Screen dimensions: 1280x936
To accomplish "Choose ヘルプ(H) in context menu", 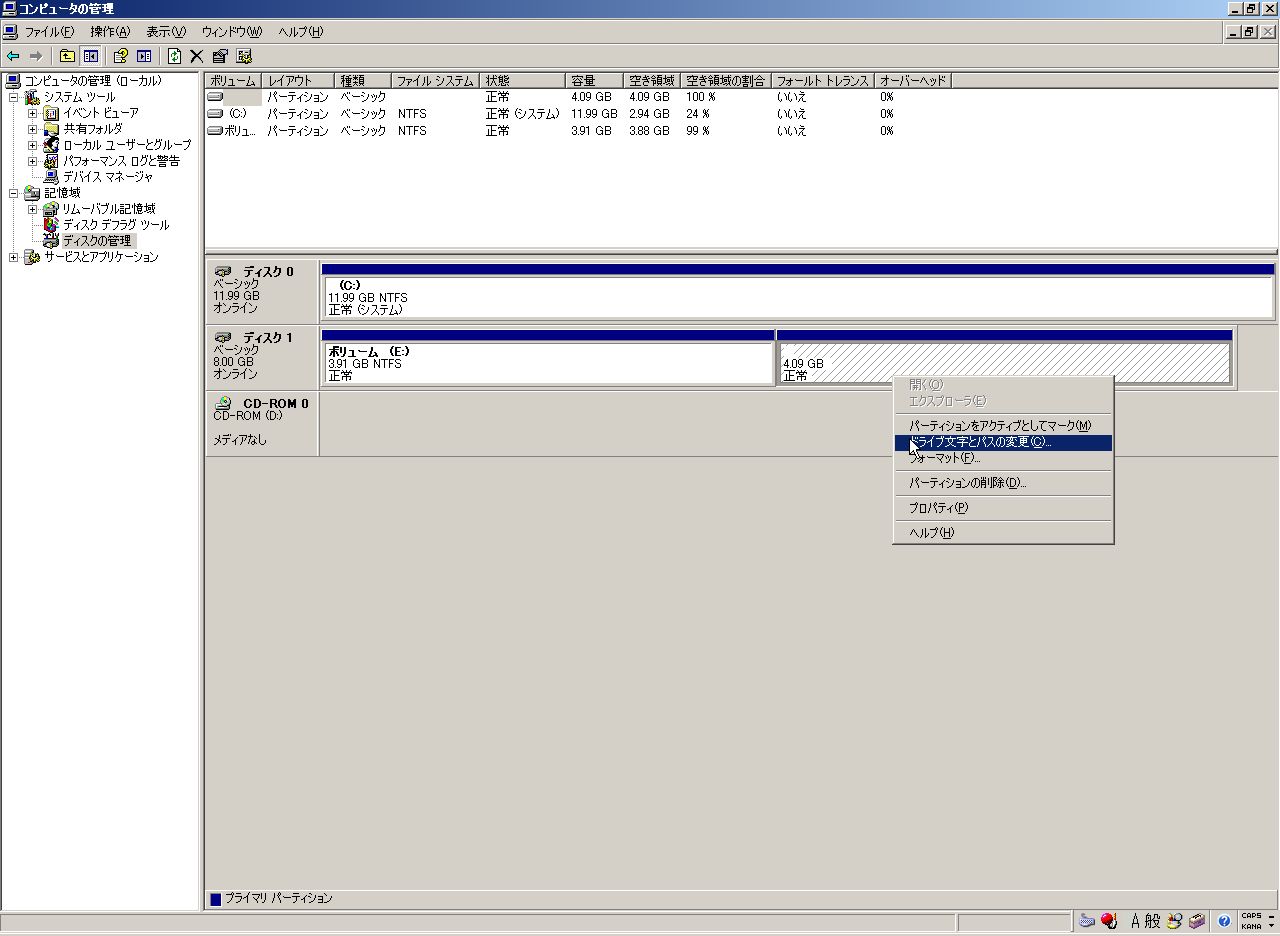I will click(1003, 533).
